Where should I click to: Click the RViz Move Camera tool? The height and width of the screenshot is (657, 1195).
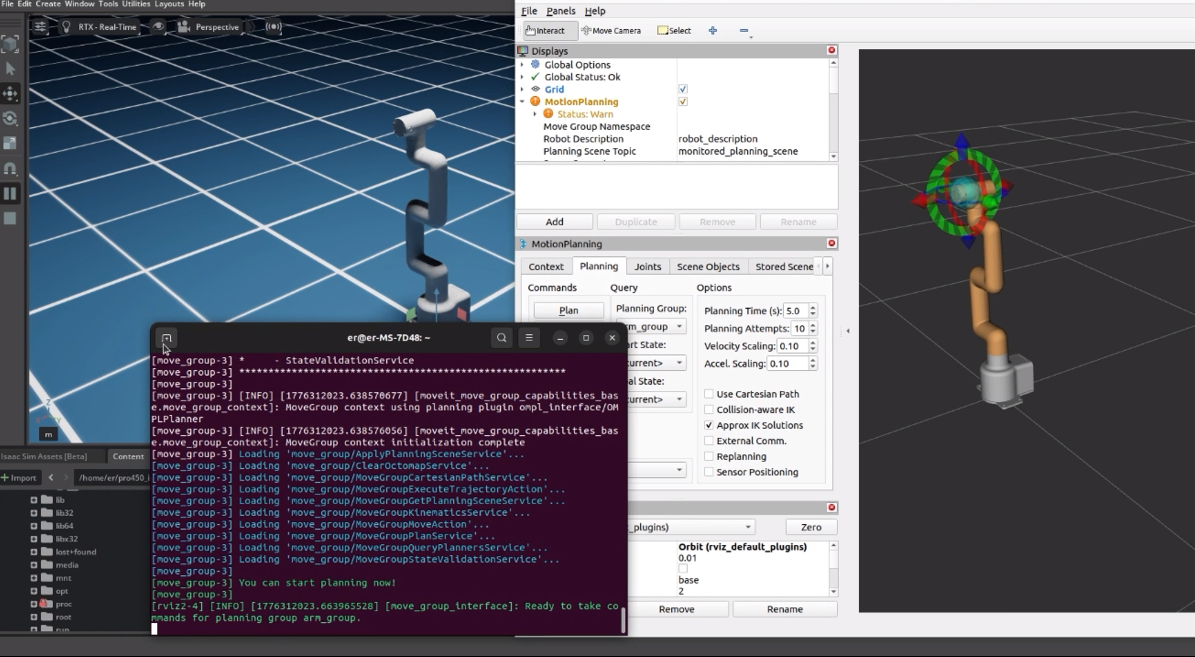(x=610, y=31)
